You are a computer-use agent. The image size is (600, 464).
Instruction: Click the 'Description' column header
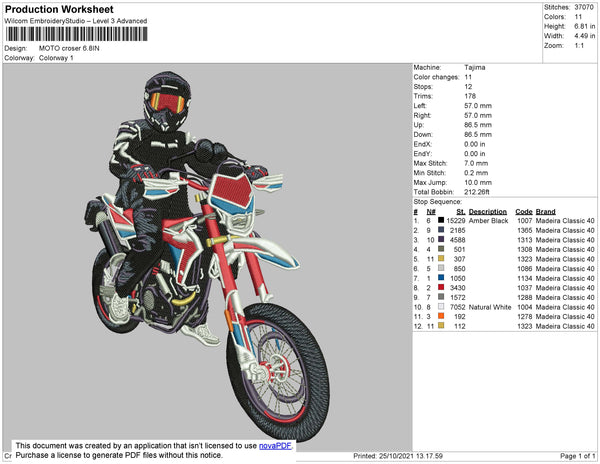pos(488,212)
